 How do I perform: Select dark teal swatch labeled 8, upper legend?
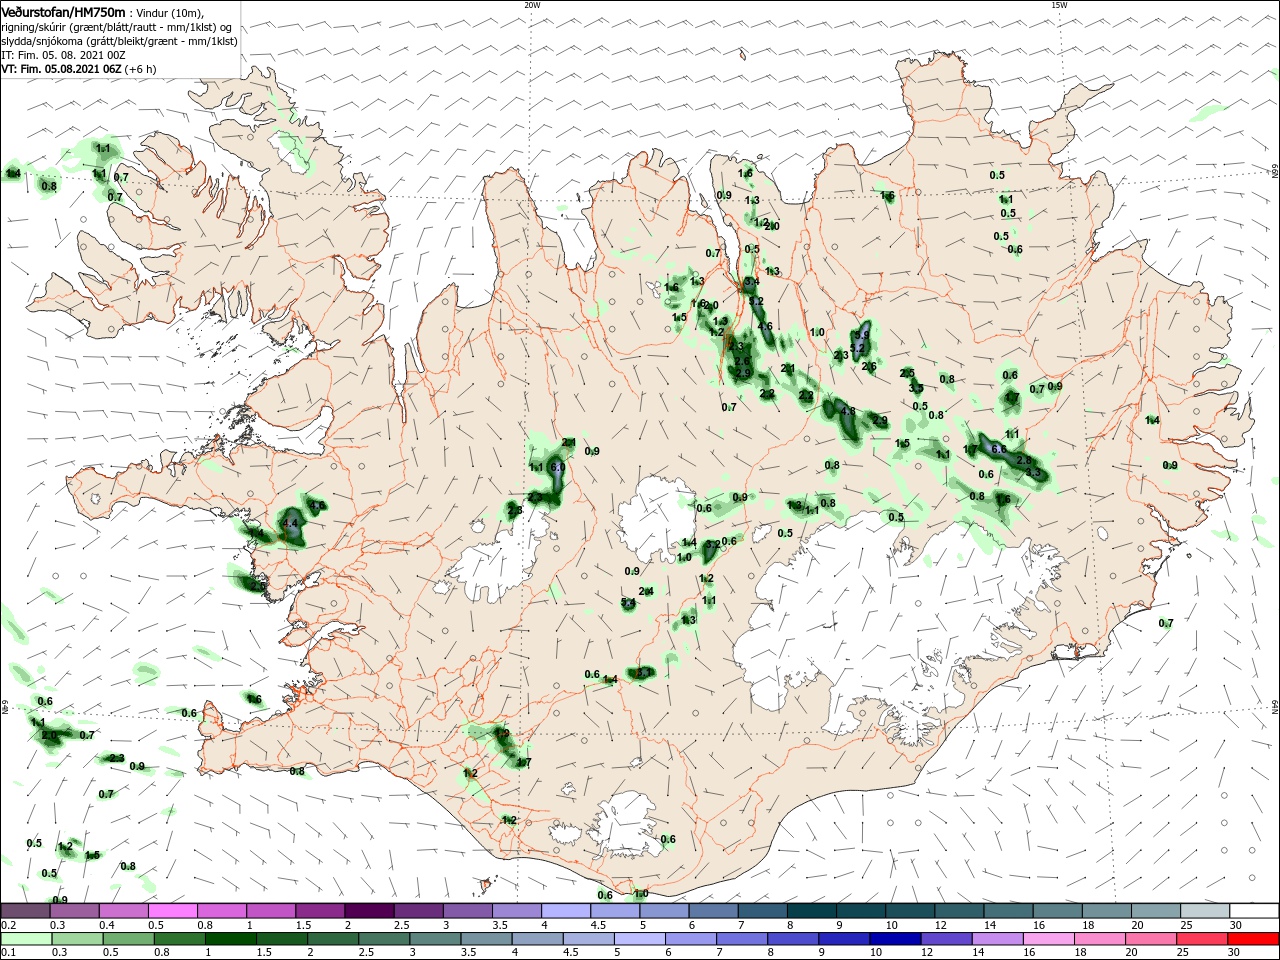coord(811,911)
